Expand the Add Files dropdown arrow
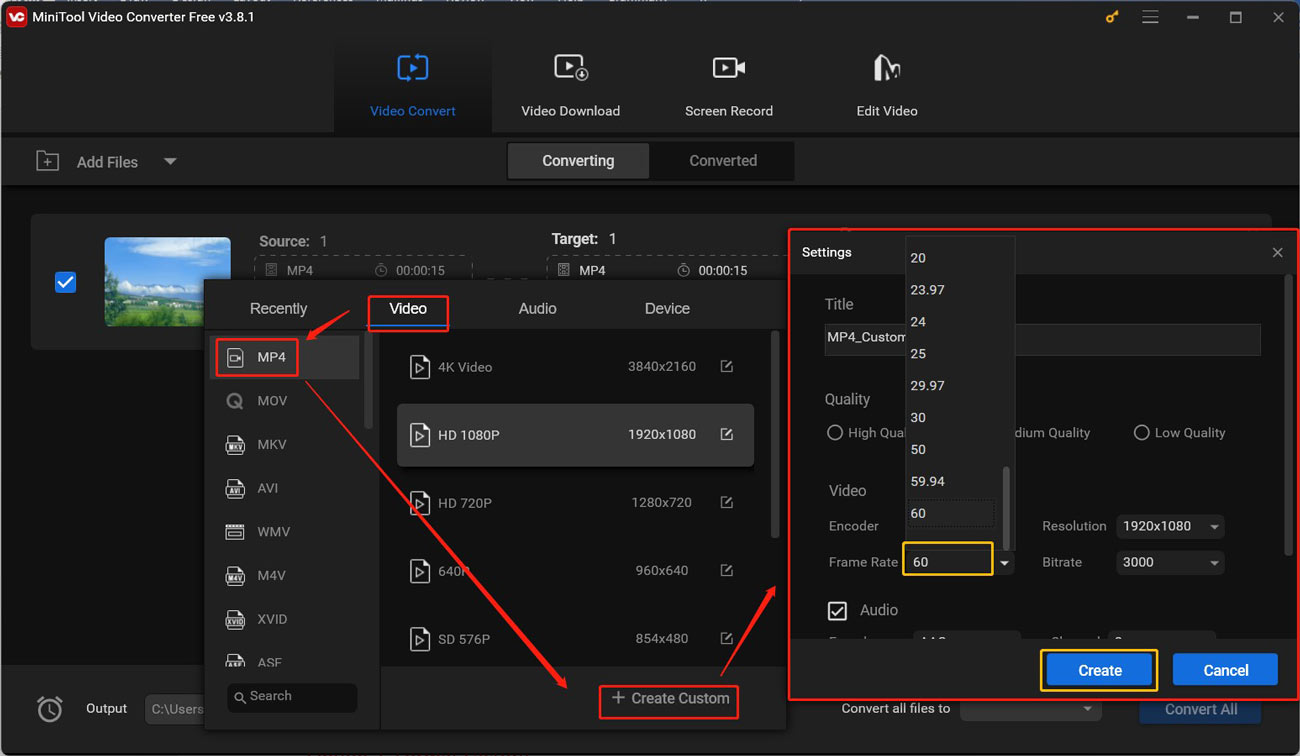This screenshot has height=756, width=1300. pyautogui.click(x=170, y=161)
